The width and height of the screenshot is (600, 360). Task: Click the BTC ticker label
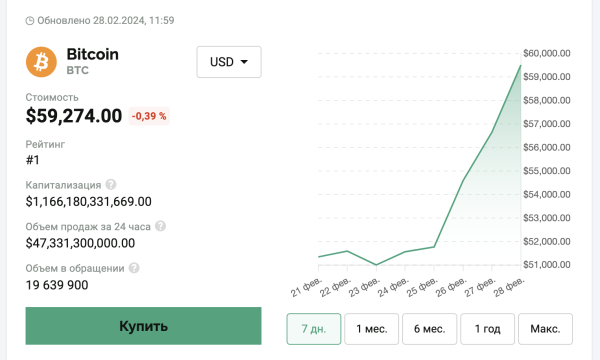coord(78,70)
